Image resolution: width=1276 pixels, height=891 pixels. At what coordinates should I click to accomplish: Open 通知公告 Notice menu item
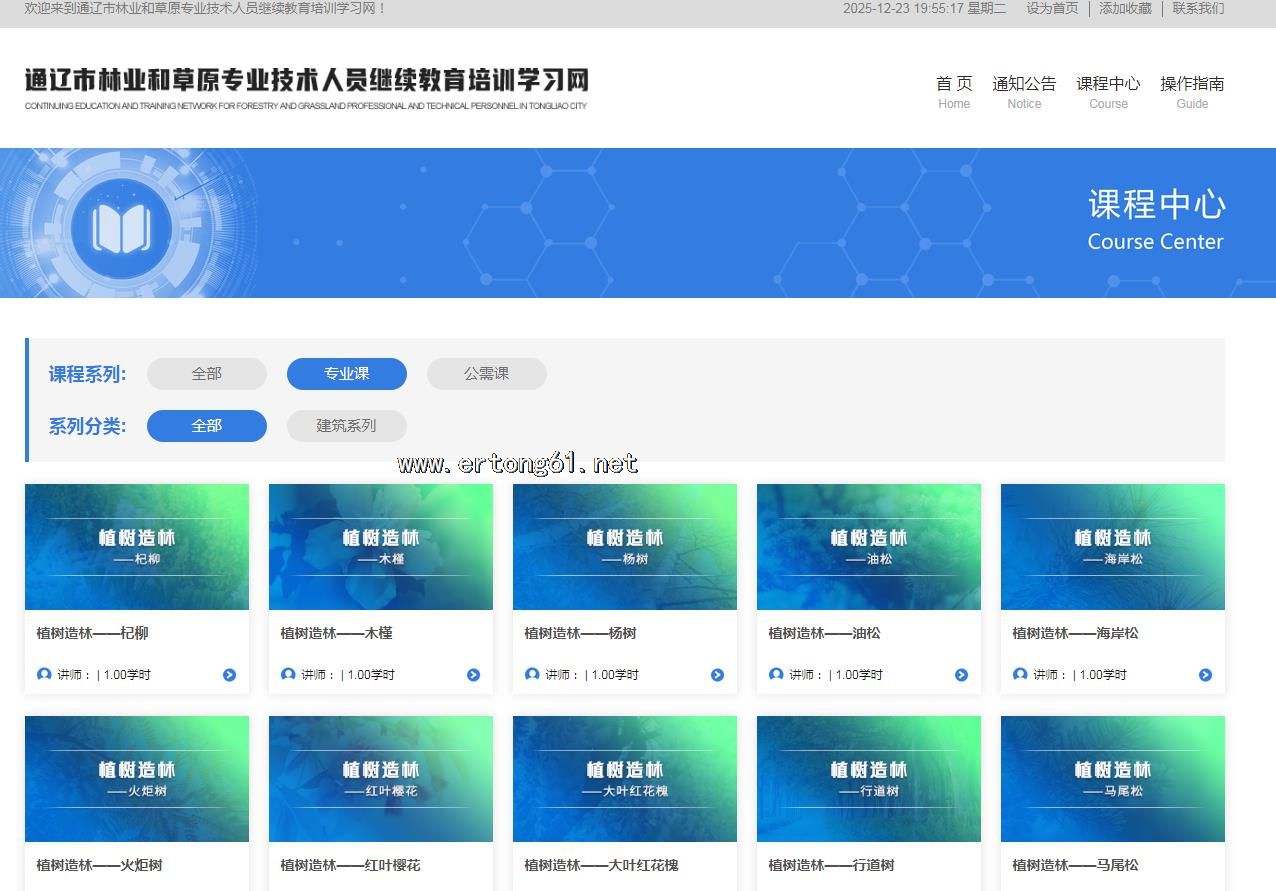tap(1024, 91)
